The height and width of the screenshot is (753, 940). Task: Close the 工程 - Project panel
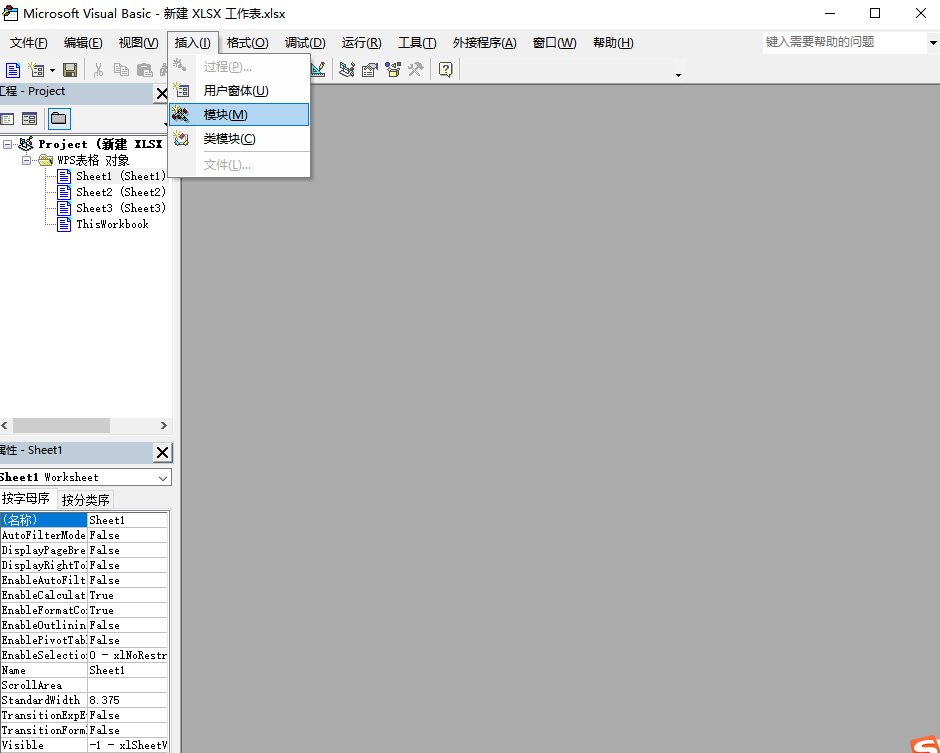pos(161,94)
